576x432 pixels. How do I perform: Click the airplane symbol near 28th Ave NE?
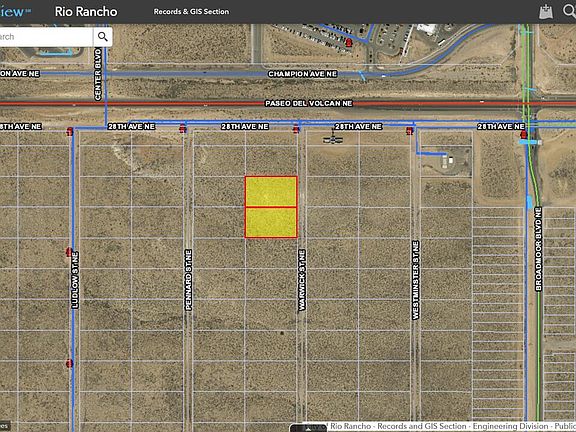[333, 140]
